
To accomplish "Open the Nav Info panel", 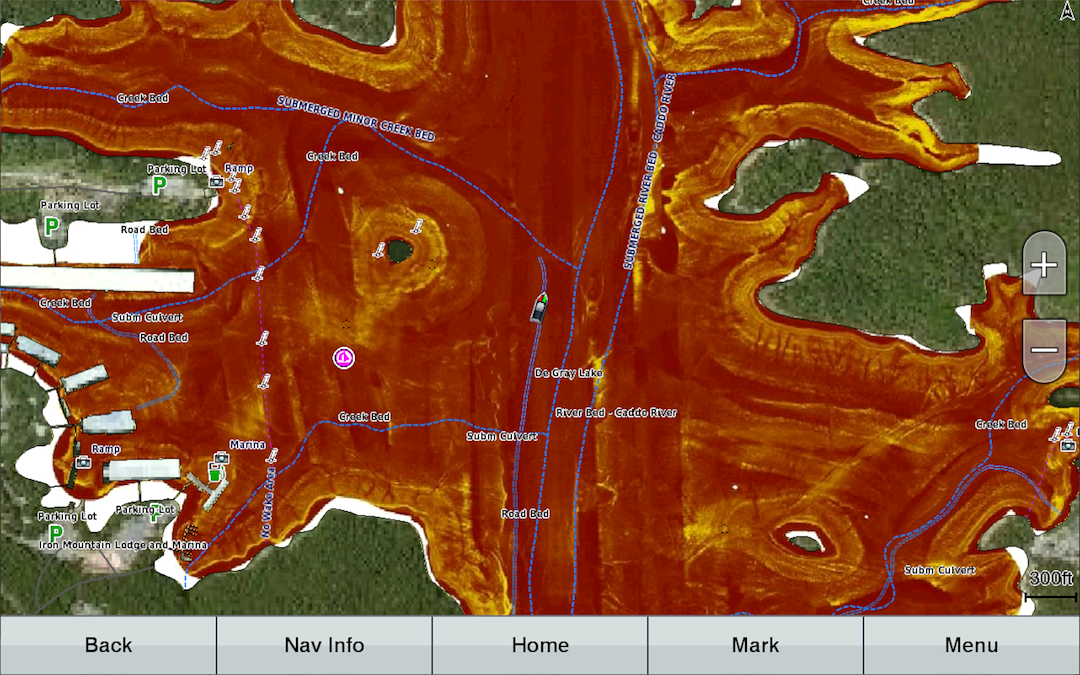I will (x=324, y=645).
